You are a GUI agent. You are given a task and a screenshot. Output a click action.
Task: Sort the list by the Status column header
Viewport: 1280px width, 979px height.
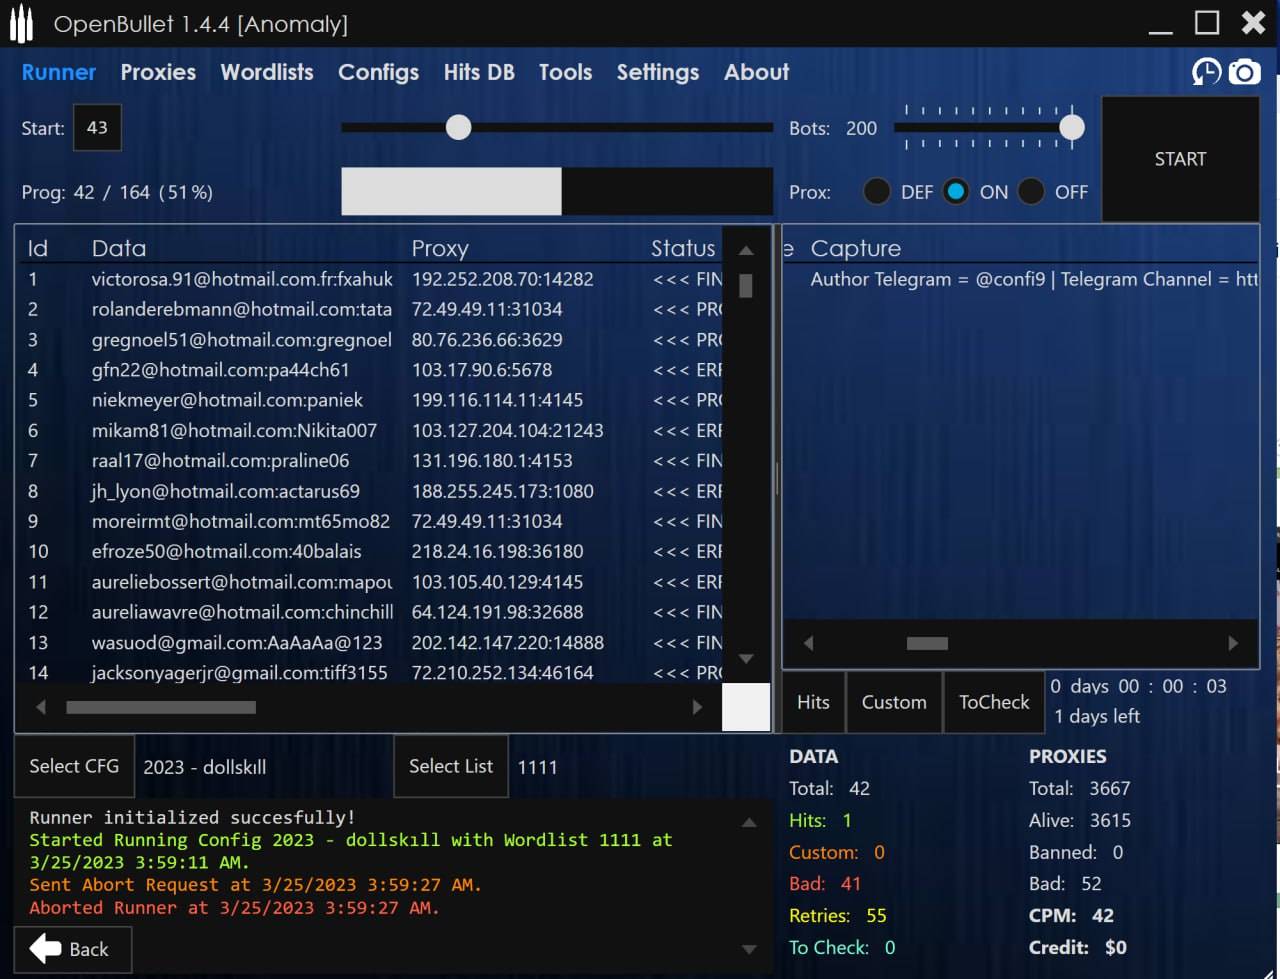point(683,248)
